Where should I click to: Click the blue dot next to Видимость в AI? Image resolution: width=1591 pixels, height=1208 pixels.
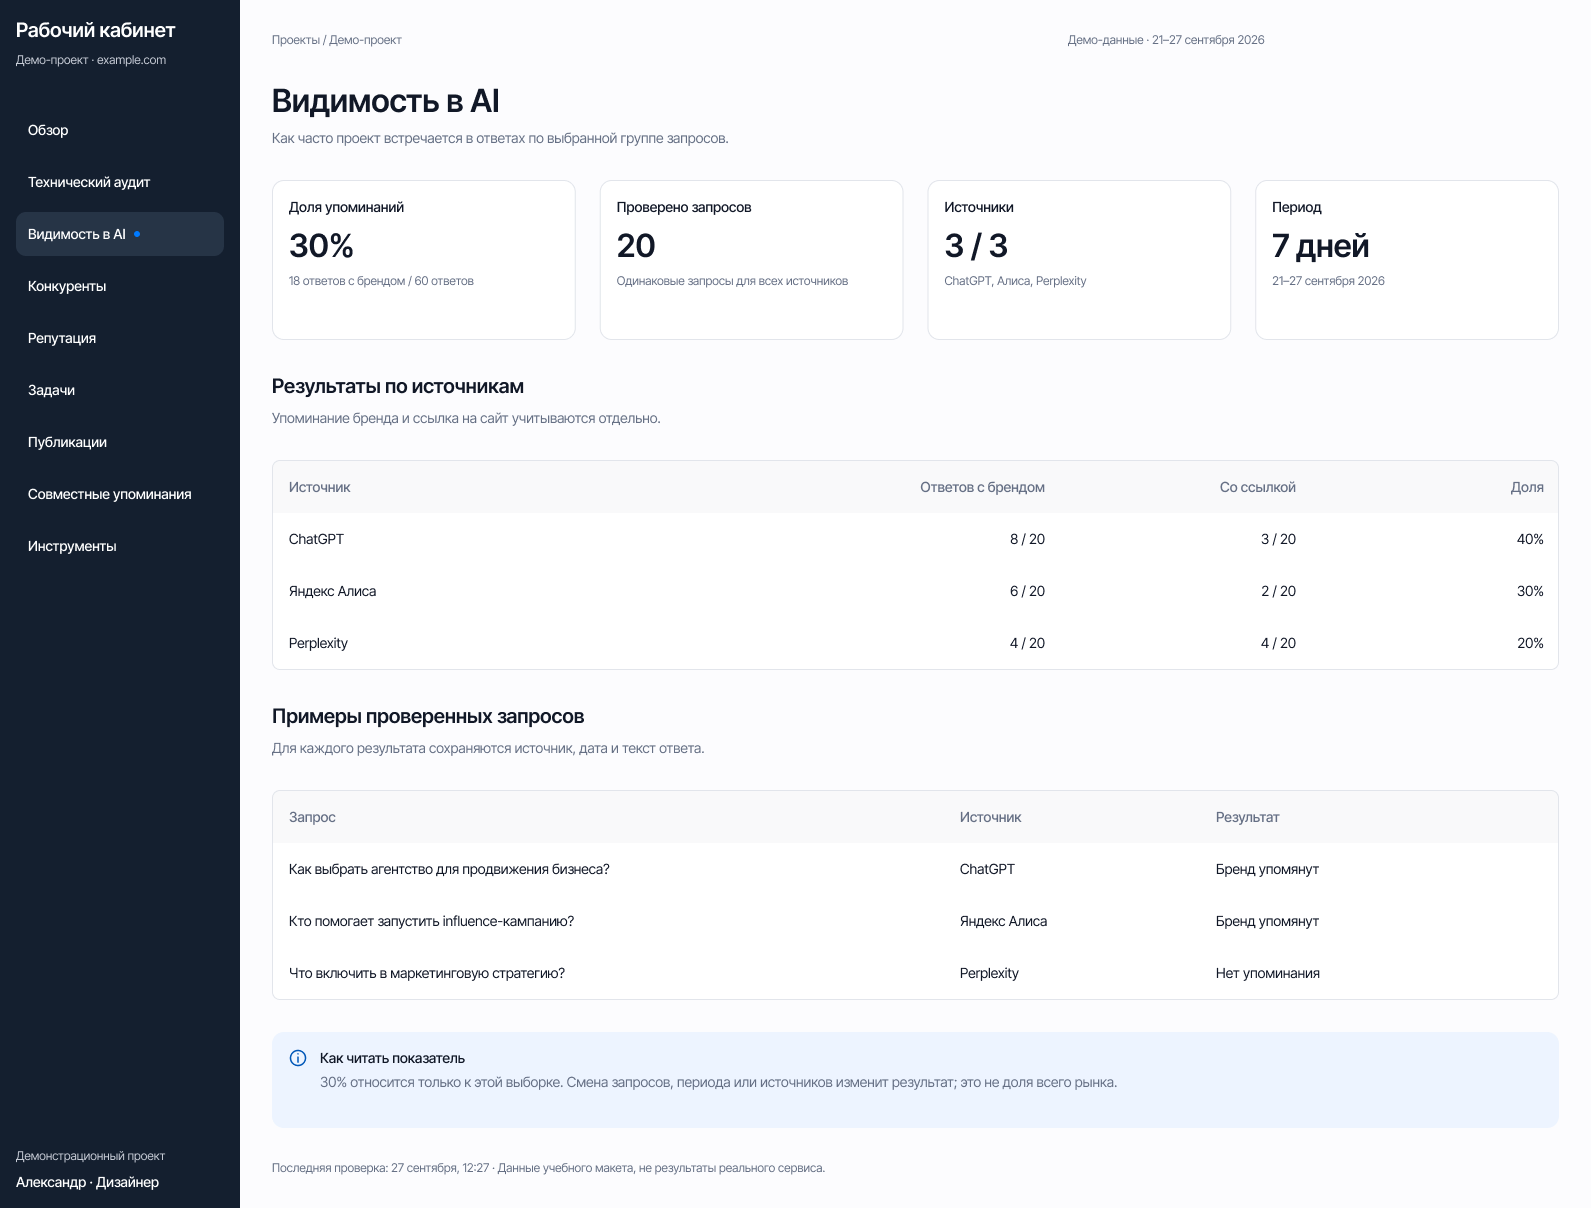pos(137,234)
